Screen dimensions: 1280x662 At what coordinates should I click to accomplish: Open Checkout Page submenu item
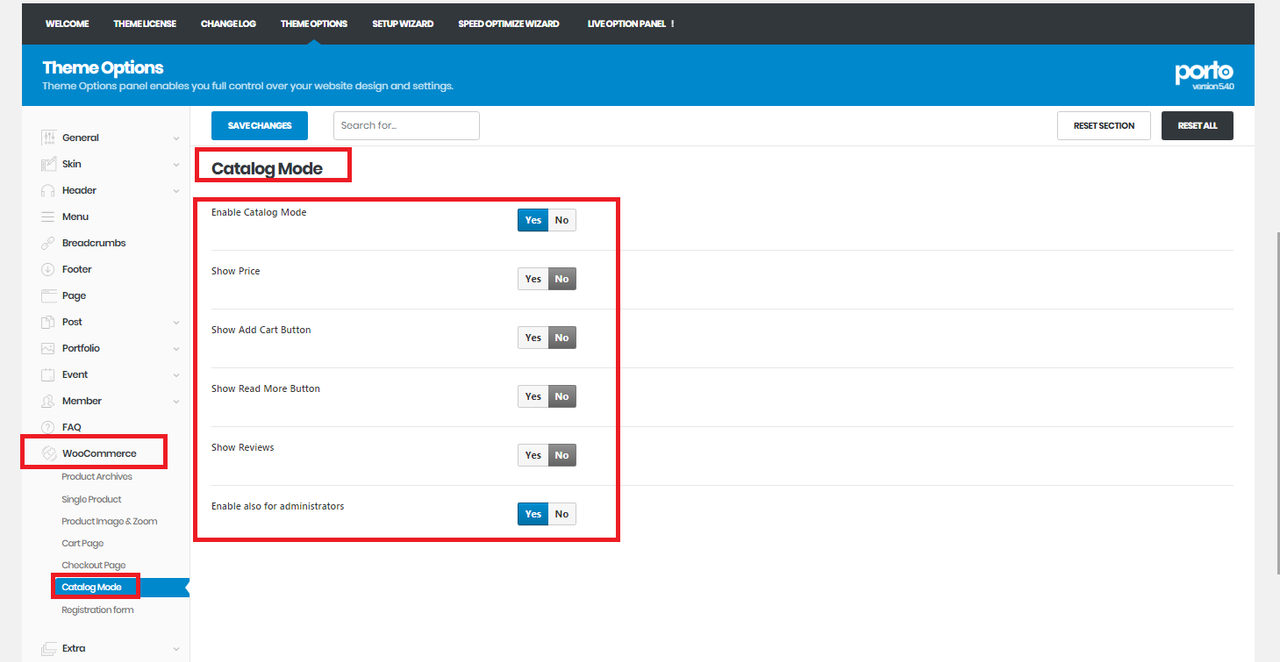pyautogui.click(x=94, y=565)
